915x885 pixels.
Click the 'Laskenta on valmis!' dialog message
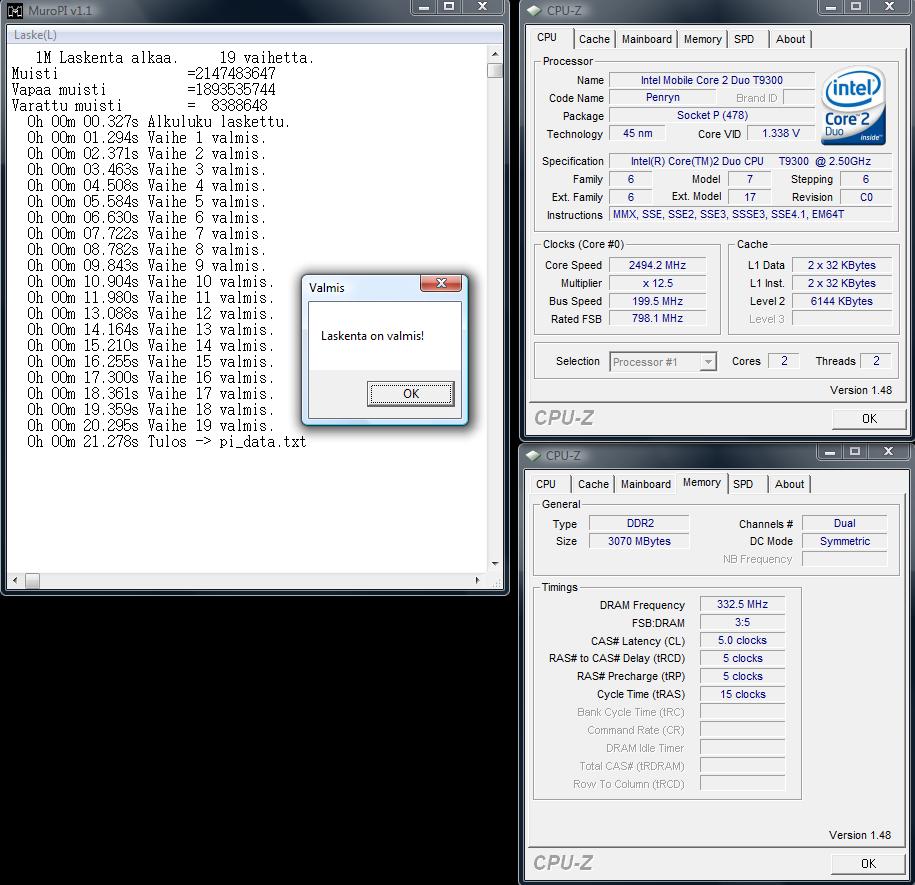point(372,336)
